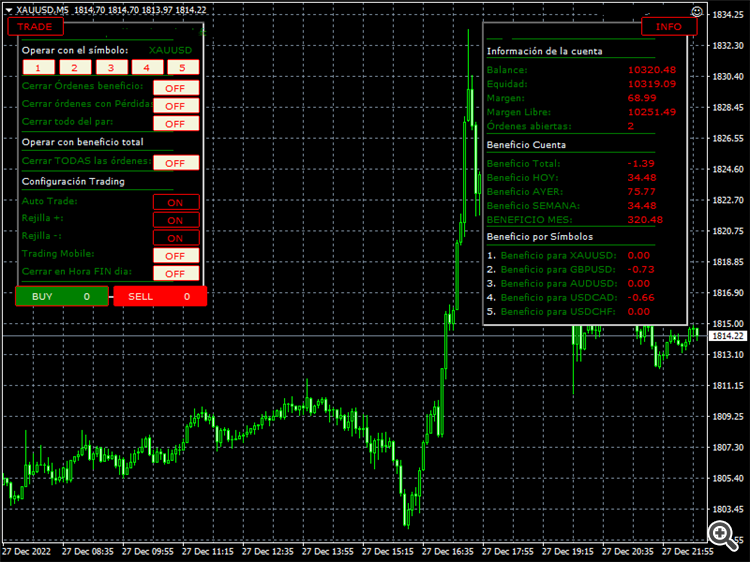Toggle Cerrar todo del par switch

click(x=176, y=123)
